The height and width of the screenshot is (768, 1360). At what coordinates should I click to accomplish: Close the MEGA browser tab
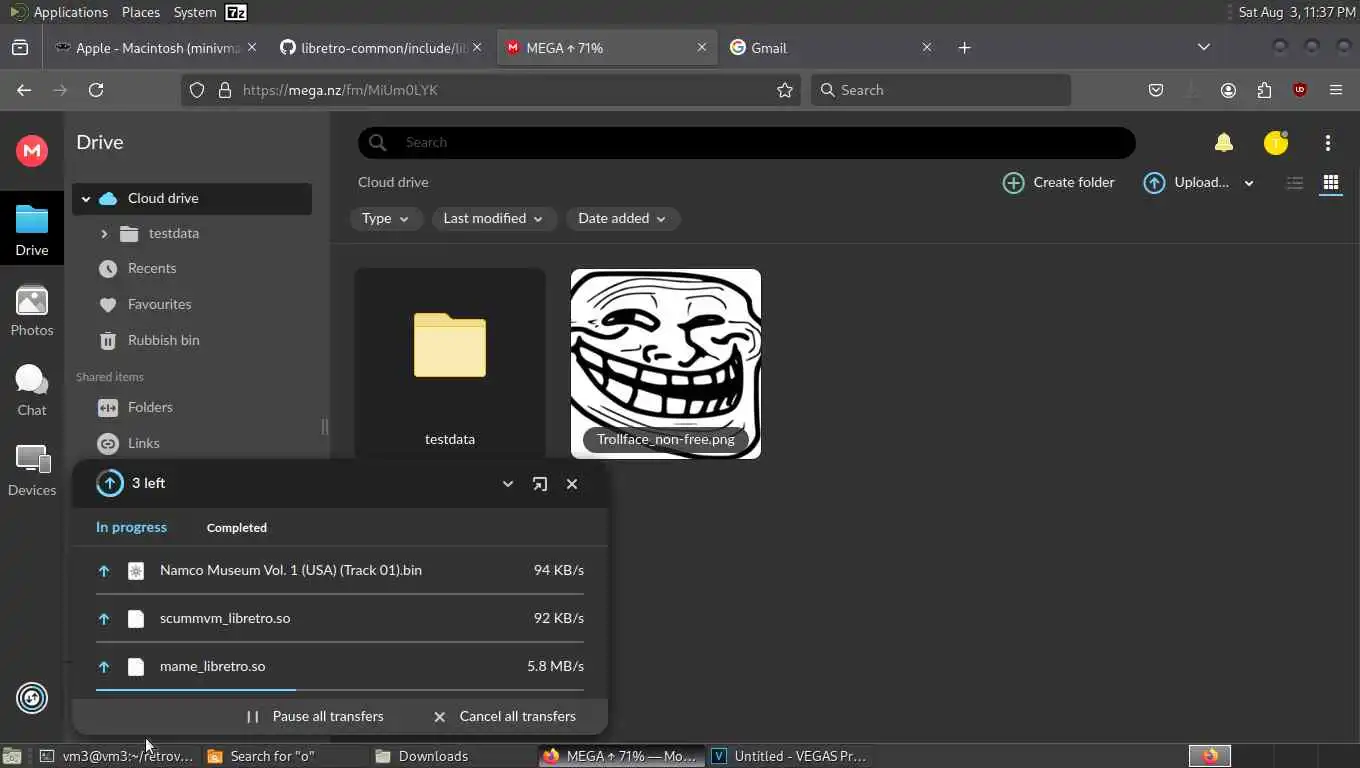click(x=702, y=47)
